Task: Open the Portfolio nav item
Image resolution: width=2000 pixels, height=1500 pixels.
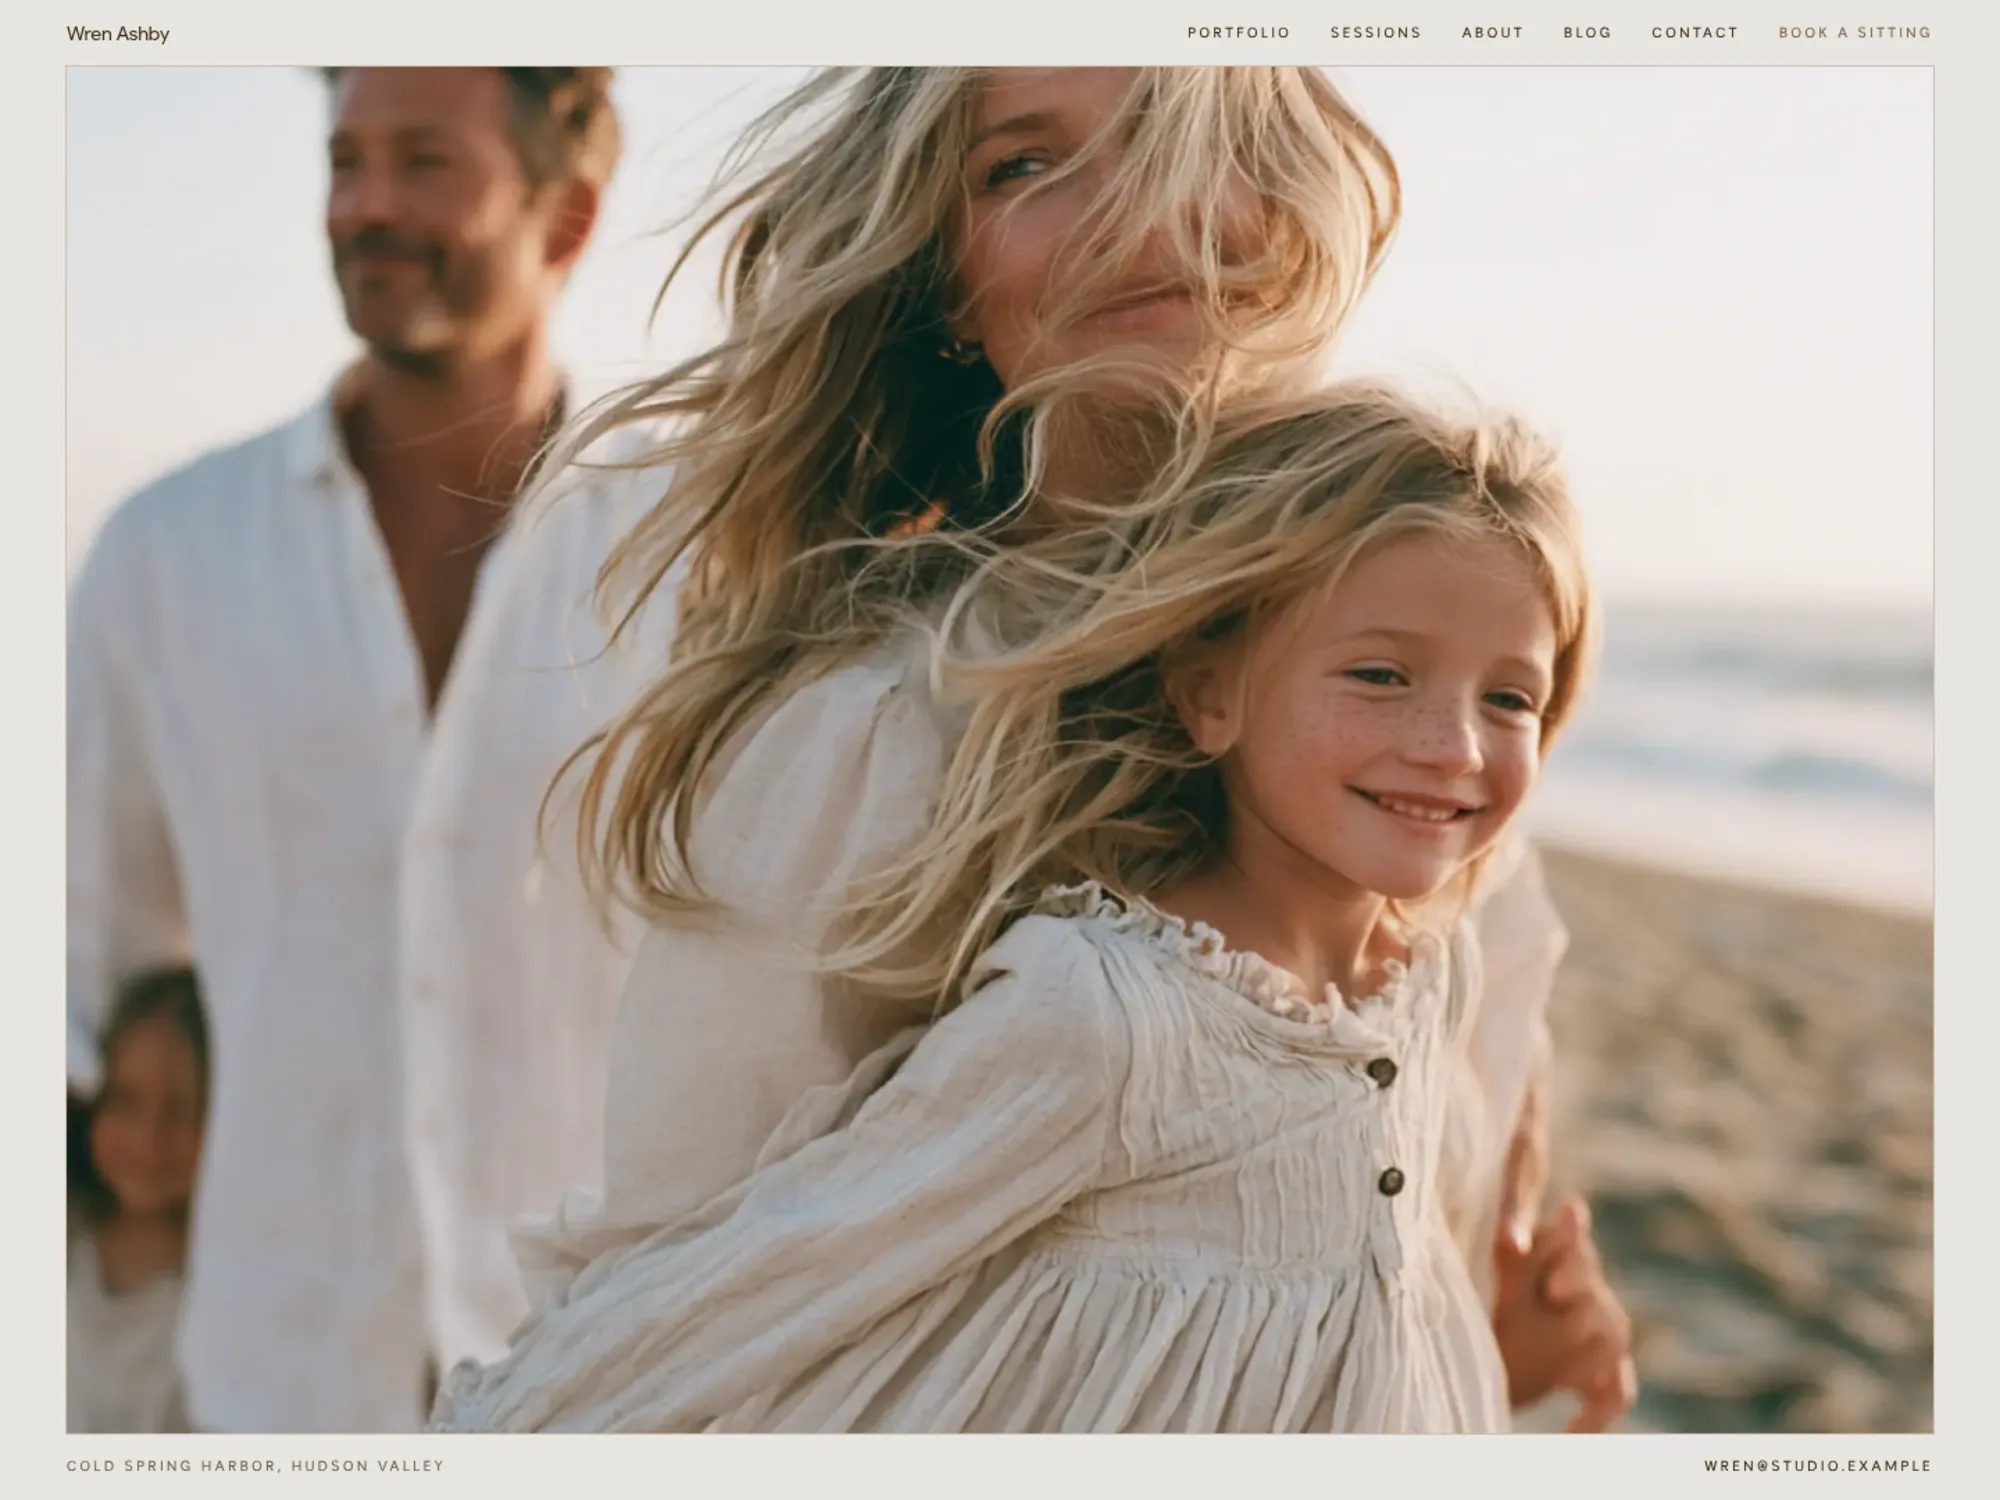Action: click(1239, 33)
